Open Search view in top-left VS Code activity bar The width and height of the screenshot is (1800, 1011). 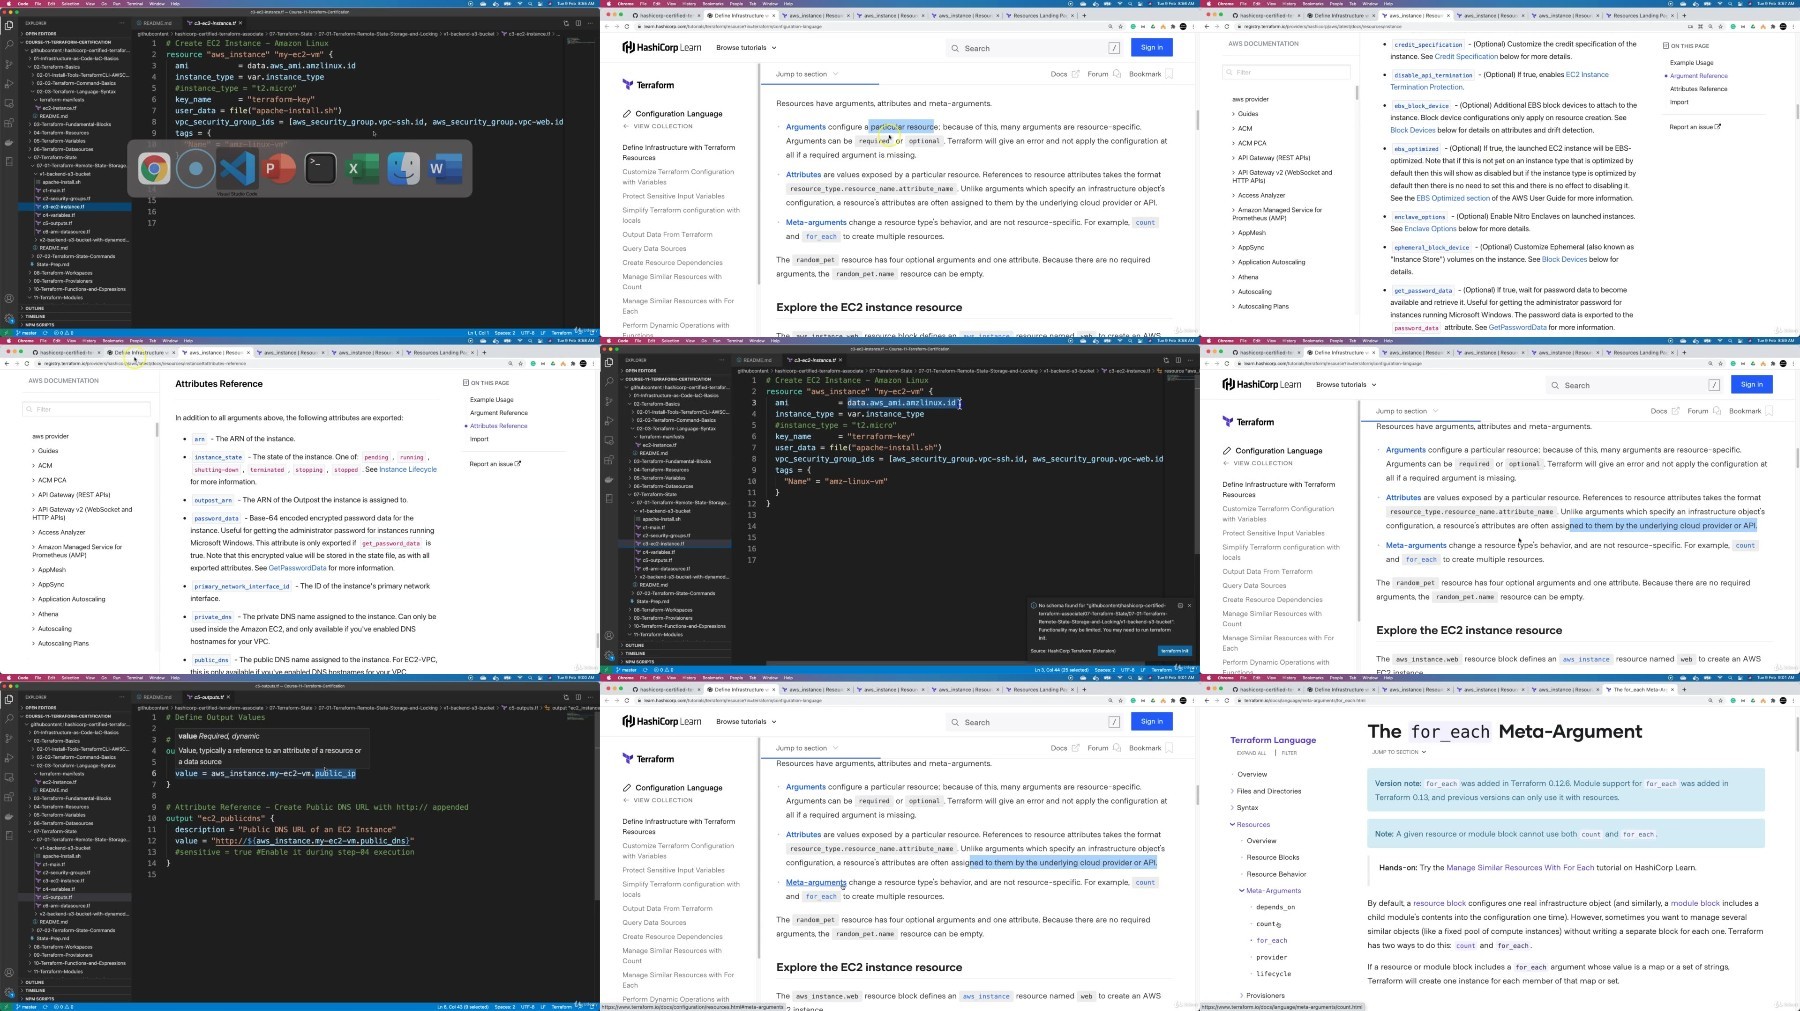click(9, 45)
